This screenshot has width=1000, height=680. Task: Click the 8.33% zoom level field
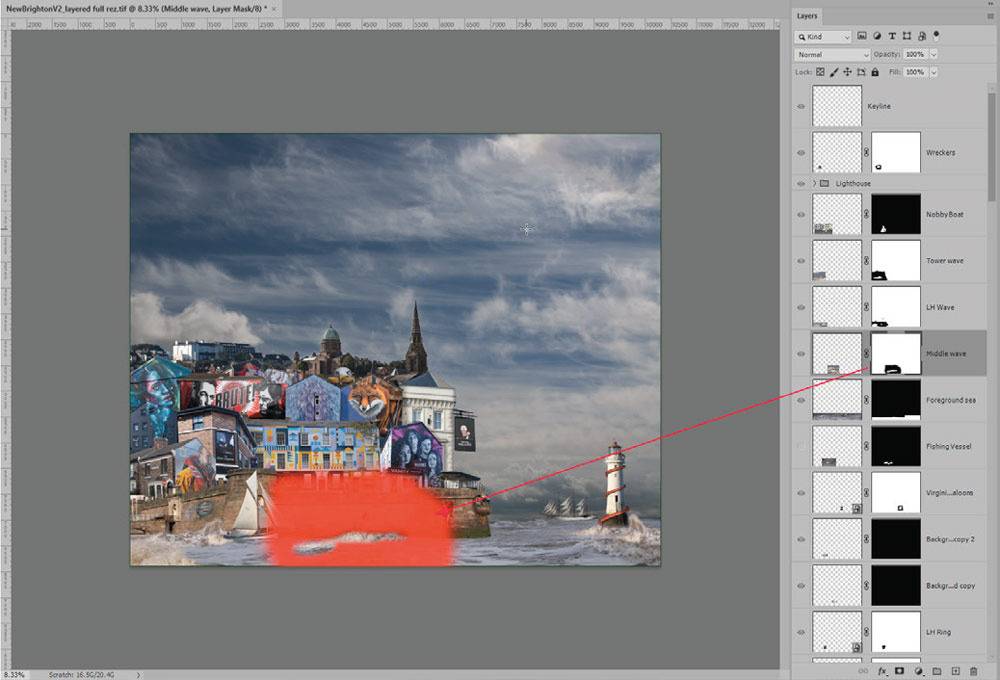(15, 674)
